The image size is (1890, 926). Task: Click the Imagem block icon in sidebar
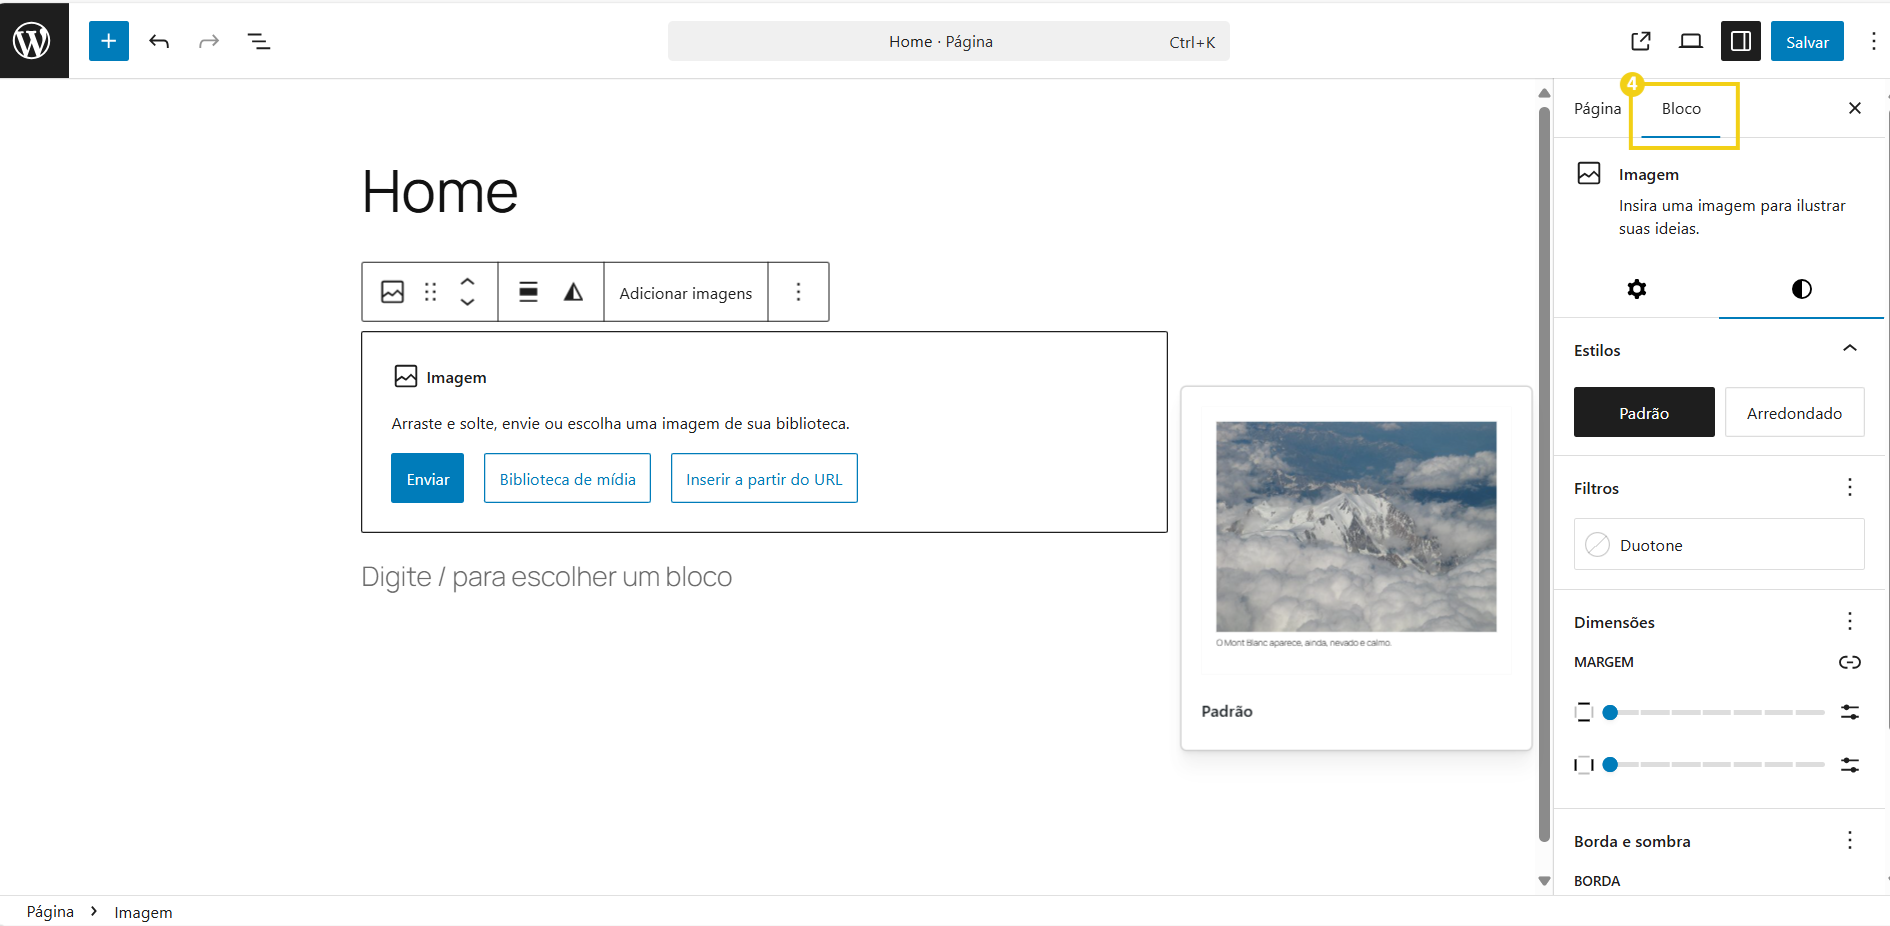1589,173
